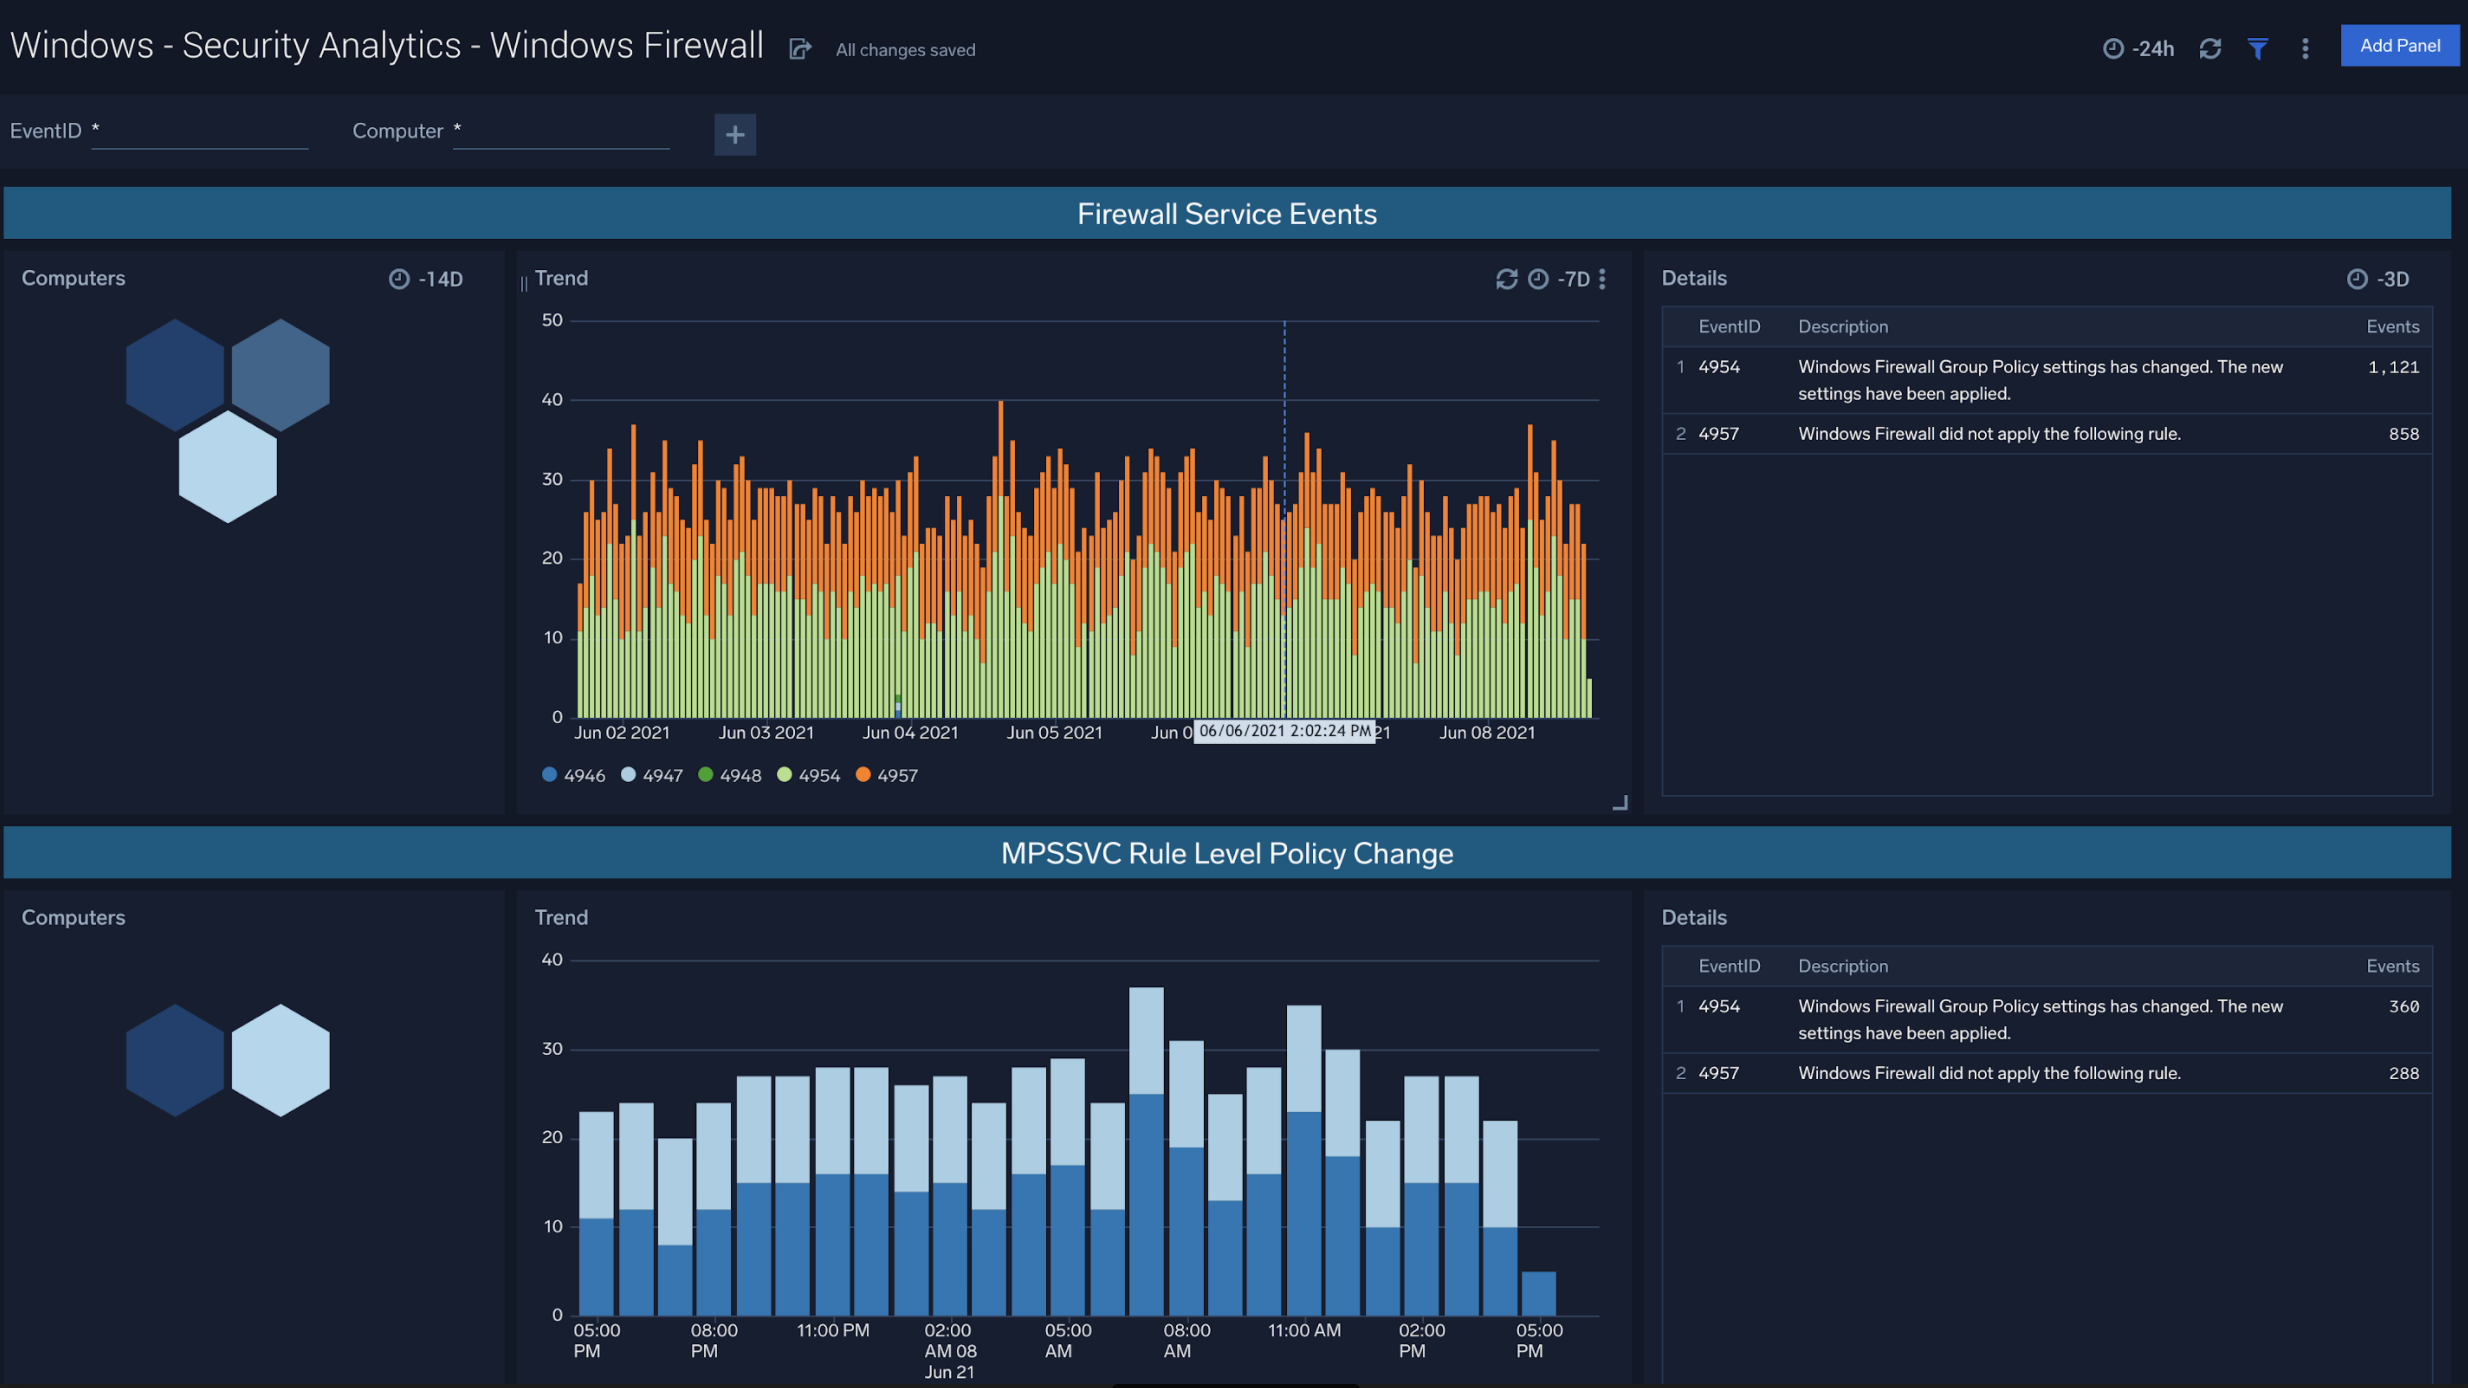Click the plus button to add a filter
Viewport: 2468px width, 1388px height.
735,134
